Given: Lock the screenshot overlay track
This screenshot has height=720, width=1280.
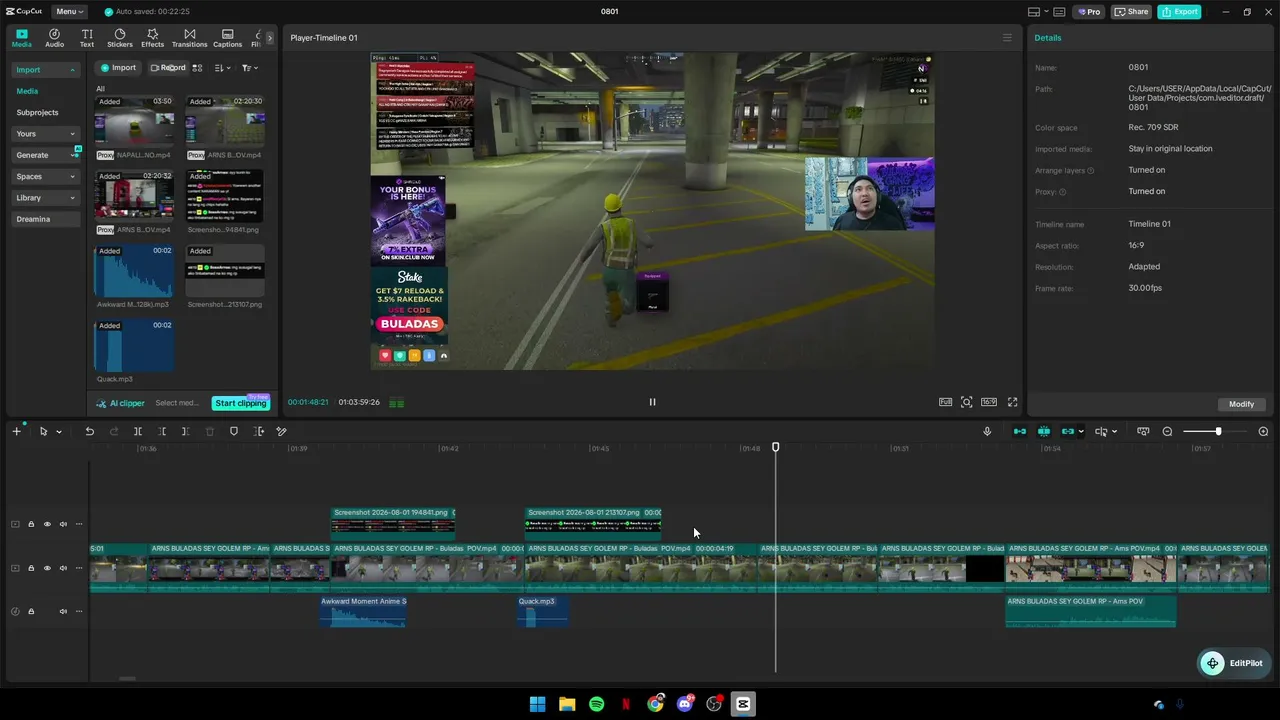Looking at the screenshot, I should click(x=31, y=524).
